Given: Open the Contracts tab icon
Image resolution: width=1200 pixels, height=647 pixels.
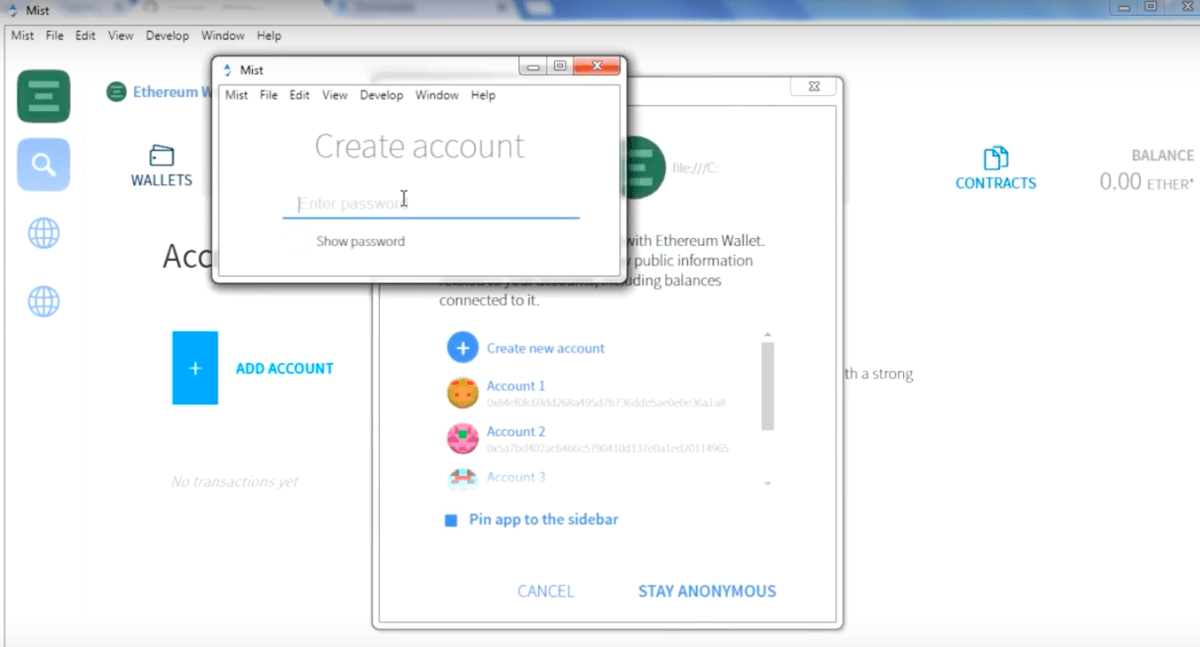Looking at the screenshot, I should (995, 158).
